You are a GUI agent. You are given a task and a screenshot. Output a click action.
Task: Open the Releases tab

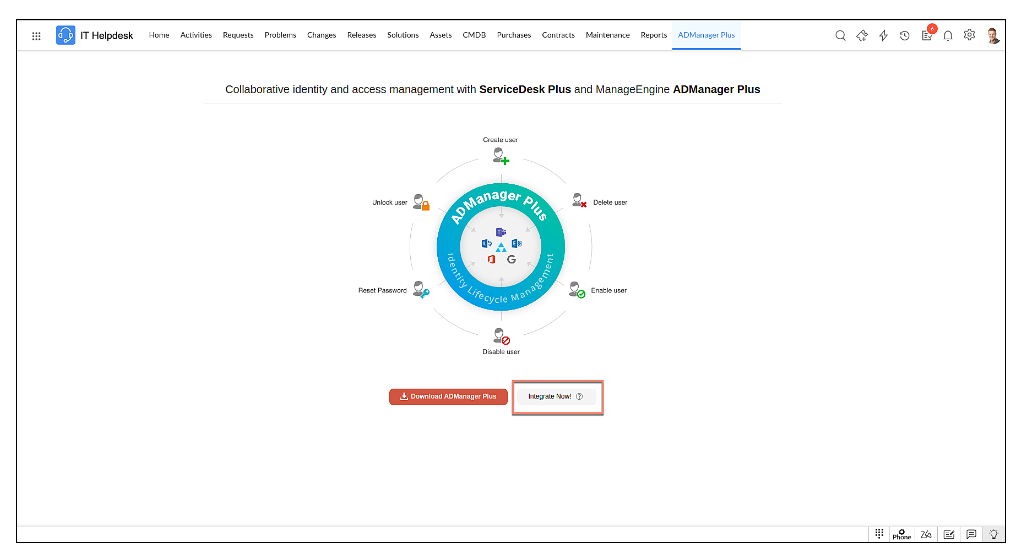click(x=361, y=35)
